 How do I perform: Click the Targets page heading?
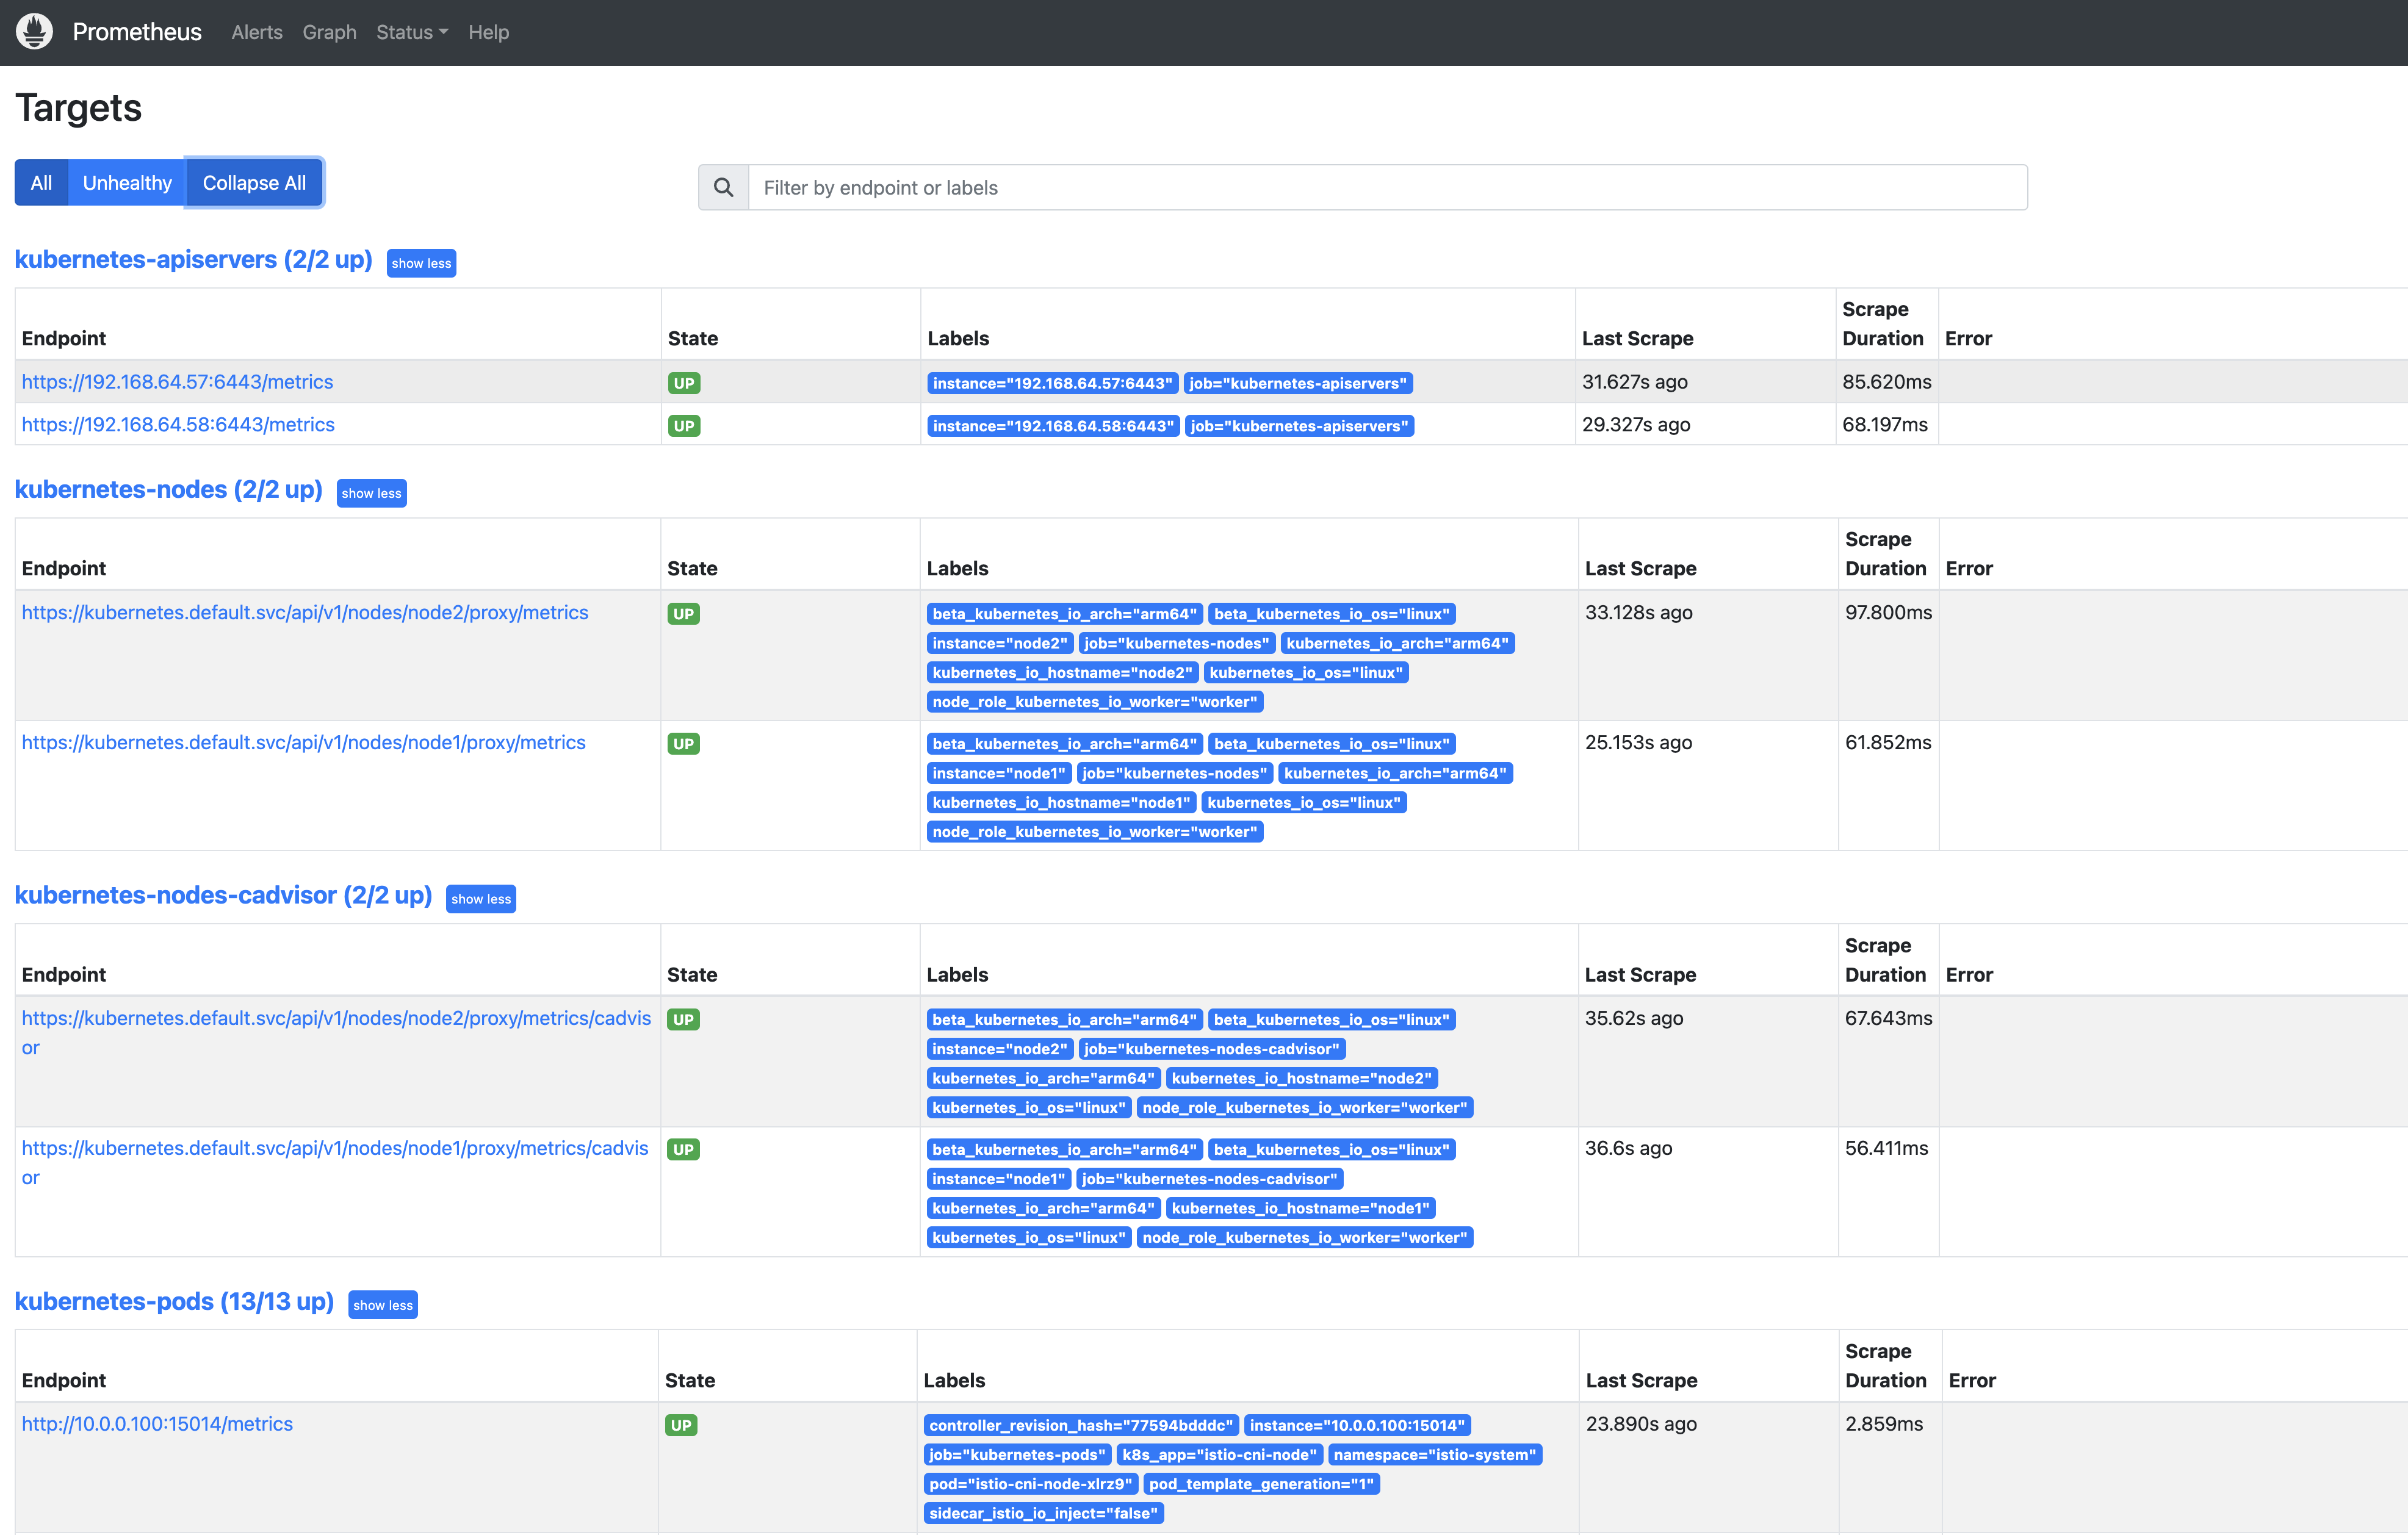pyautogui.click(x=79, y=108)
